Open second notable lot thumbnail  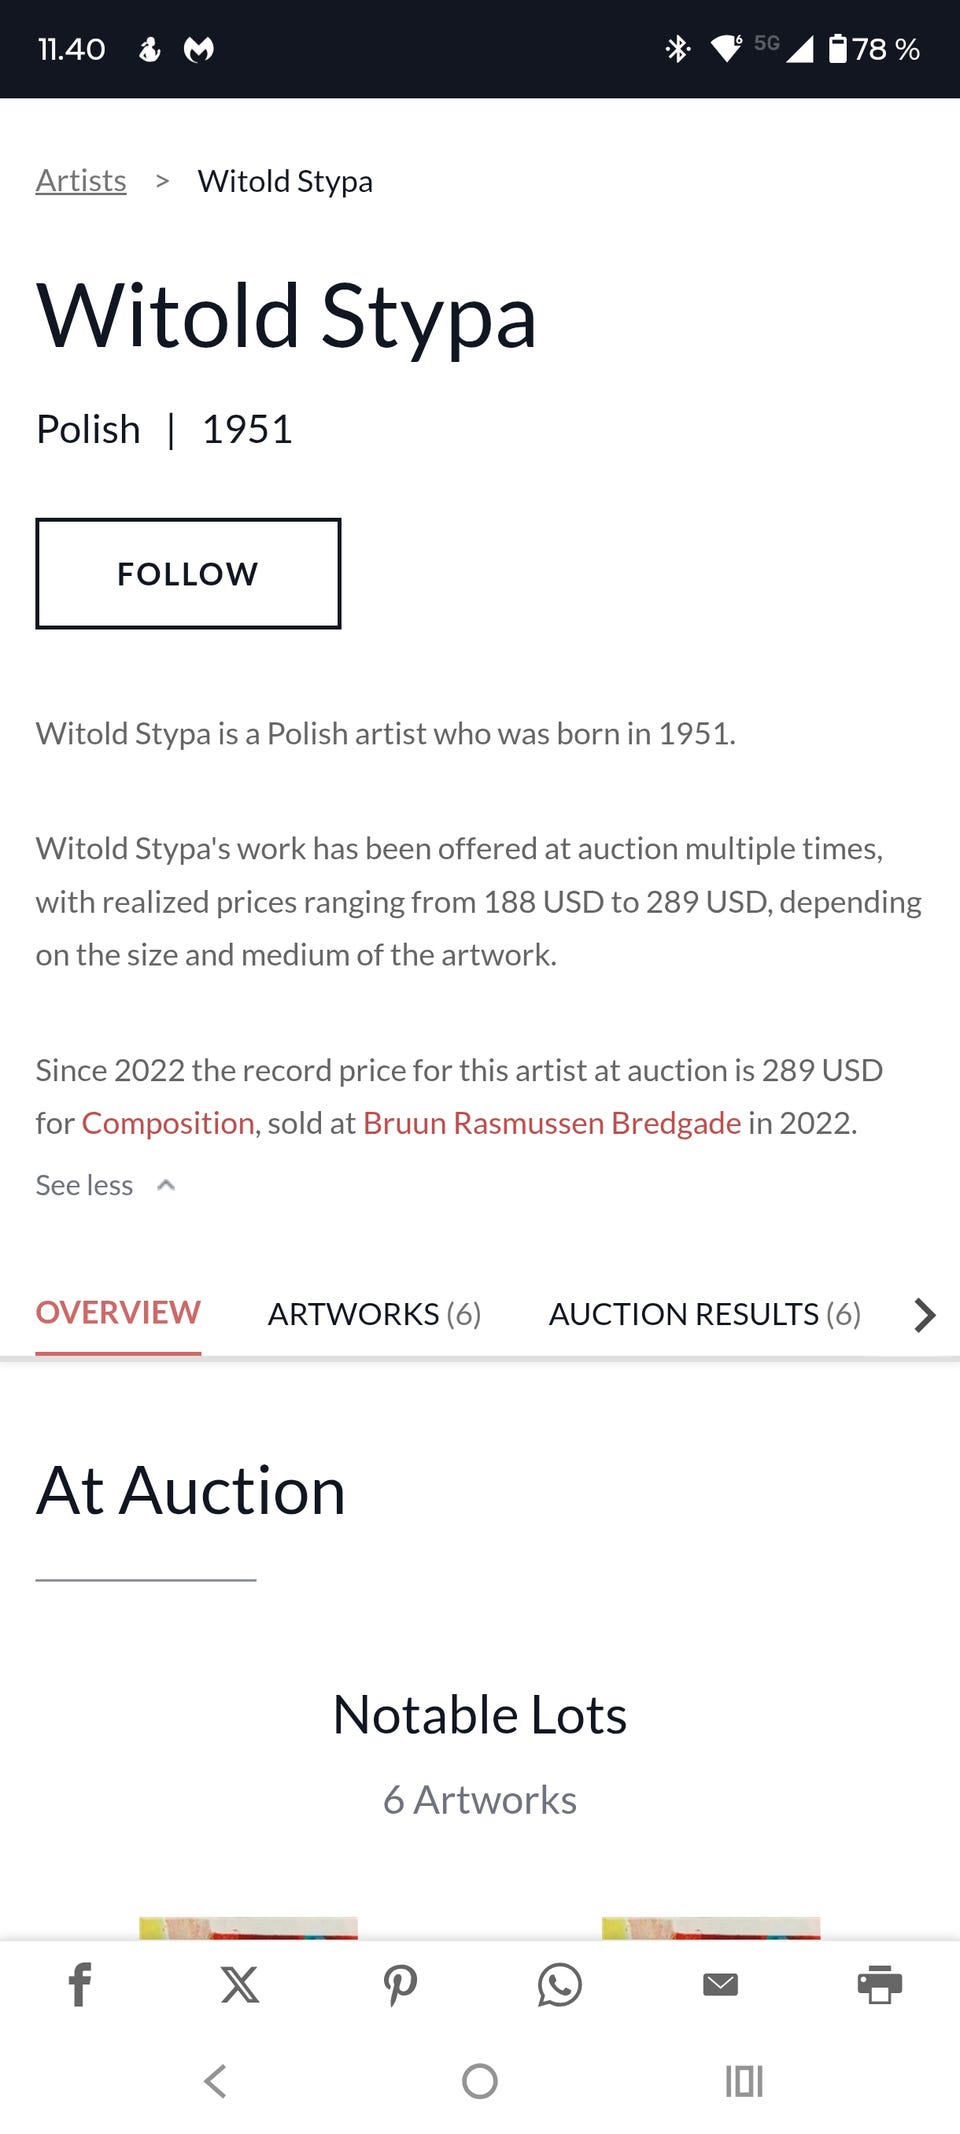(711, 1928)
